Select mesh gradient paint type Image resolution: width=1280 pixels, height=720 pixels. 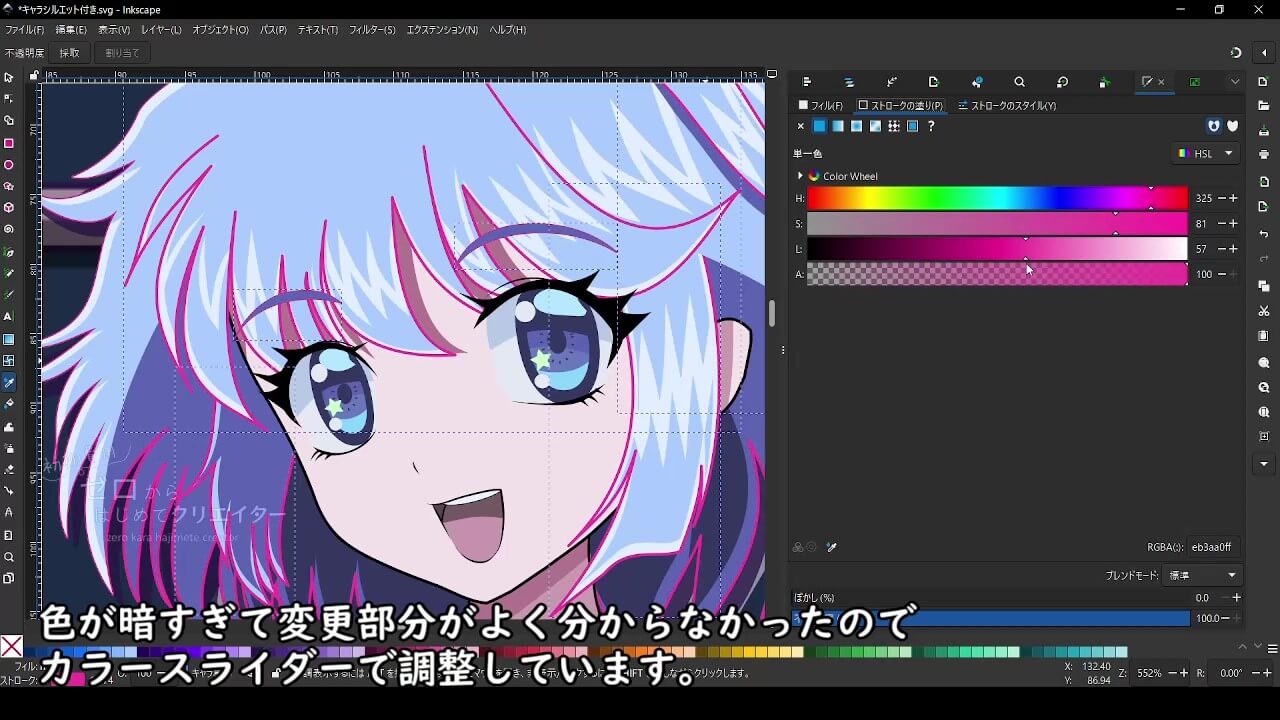(875, 126)
